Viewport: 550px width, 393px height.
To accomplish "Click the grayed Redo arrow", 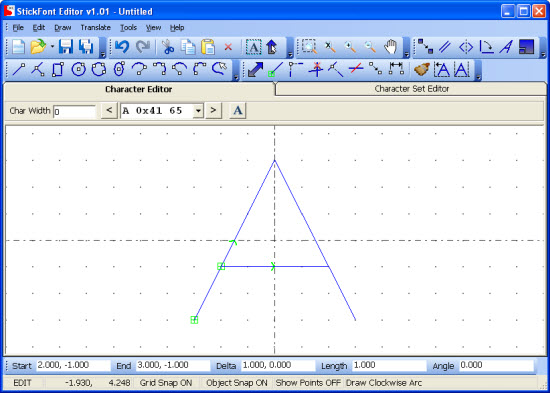I will click(x=143, y=47).
